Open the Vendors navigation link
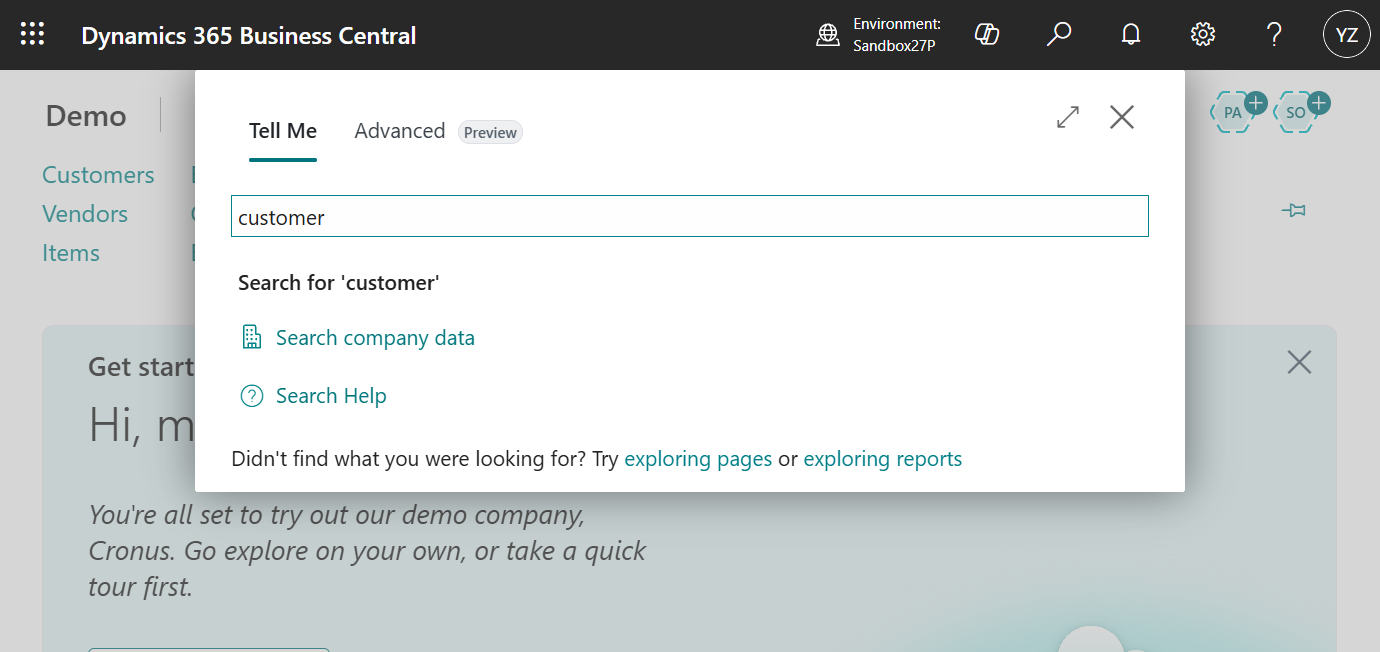This screenshot has width=1380, height=652. pos(85,214)
